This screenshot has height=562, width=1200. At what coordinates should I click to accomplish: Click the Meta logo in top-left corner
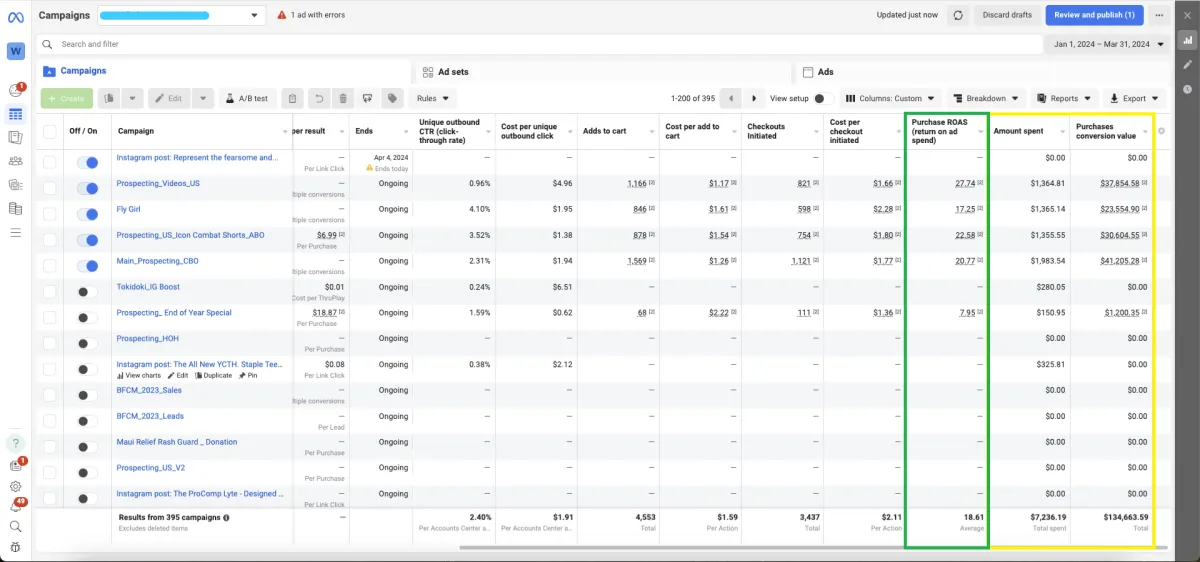click(15, 15)
